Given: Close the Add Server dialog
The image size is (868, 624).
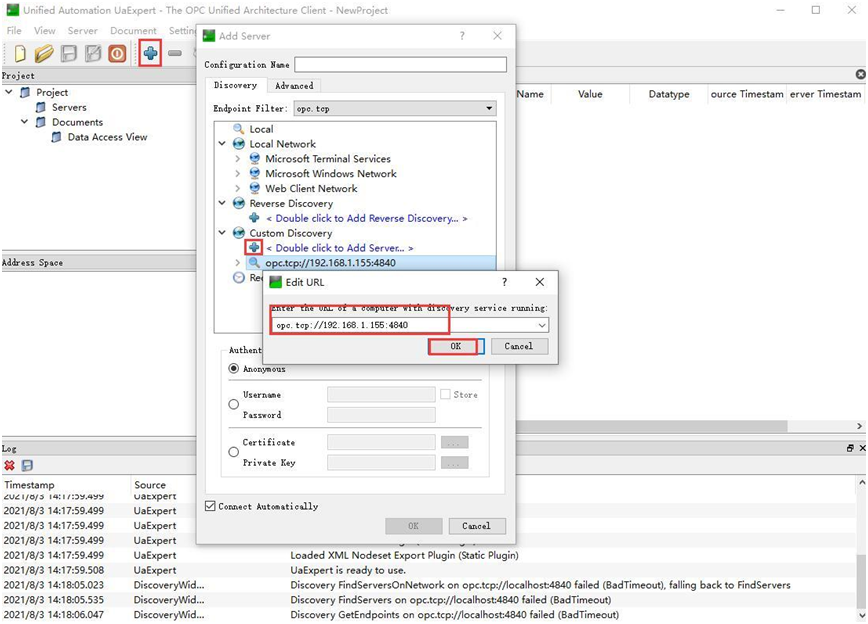Looking at the screenshot, I should pos(497,36).
